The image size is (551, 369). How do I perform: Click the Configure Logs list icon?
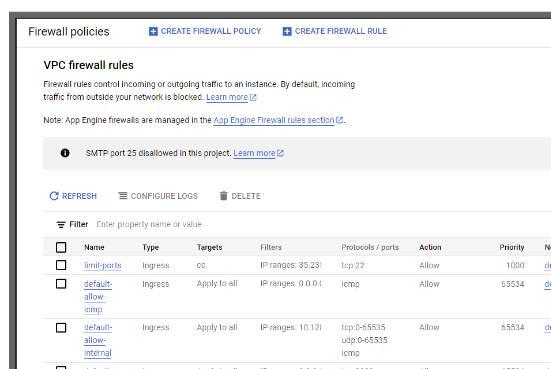123,195
